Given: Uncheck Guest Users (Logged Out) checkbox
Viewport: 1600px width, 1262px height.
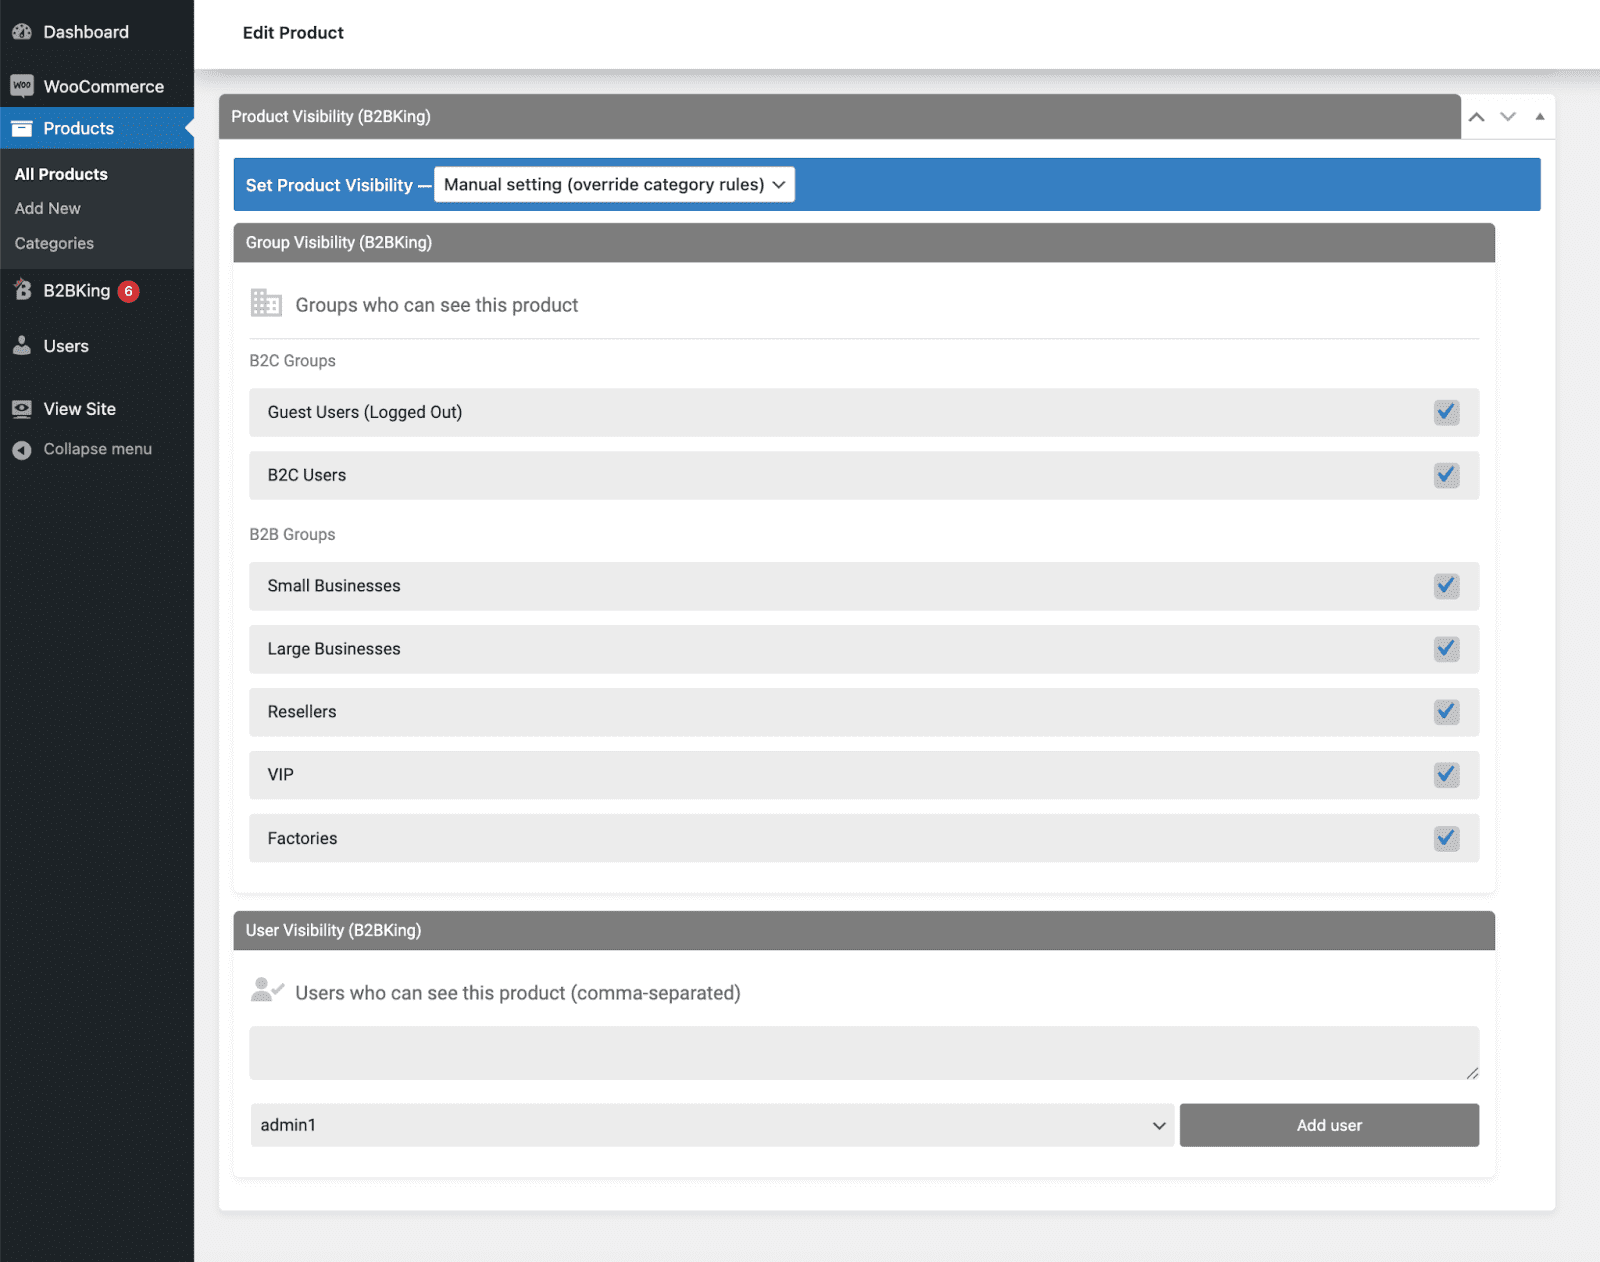Looking at the screenshot, I should click(x=1446, y=412).
